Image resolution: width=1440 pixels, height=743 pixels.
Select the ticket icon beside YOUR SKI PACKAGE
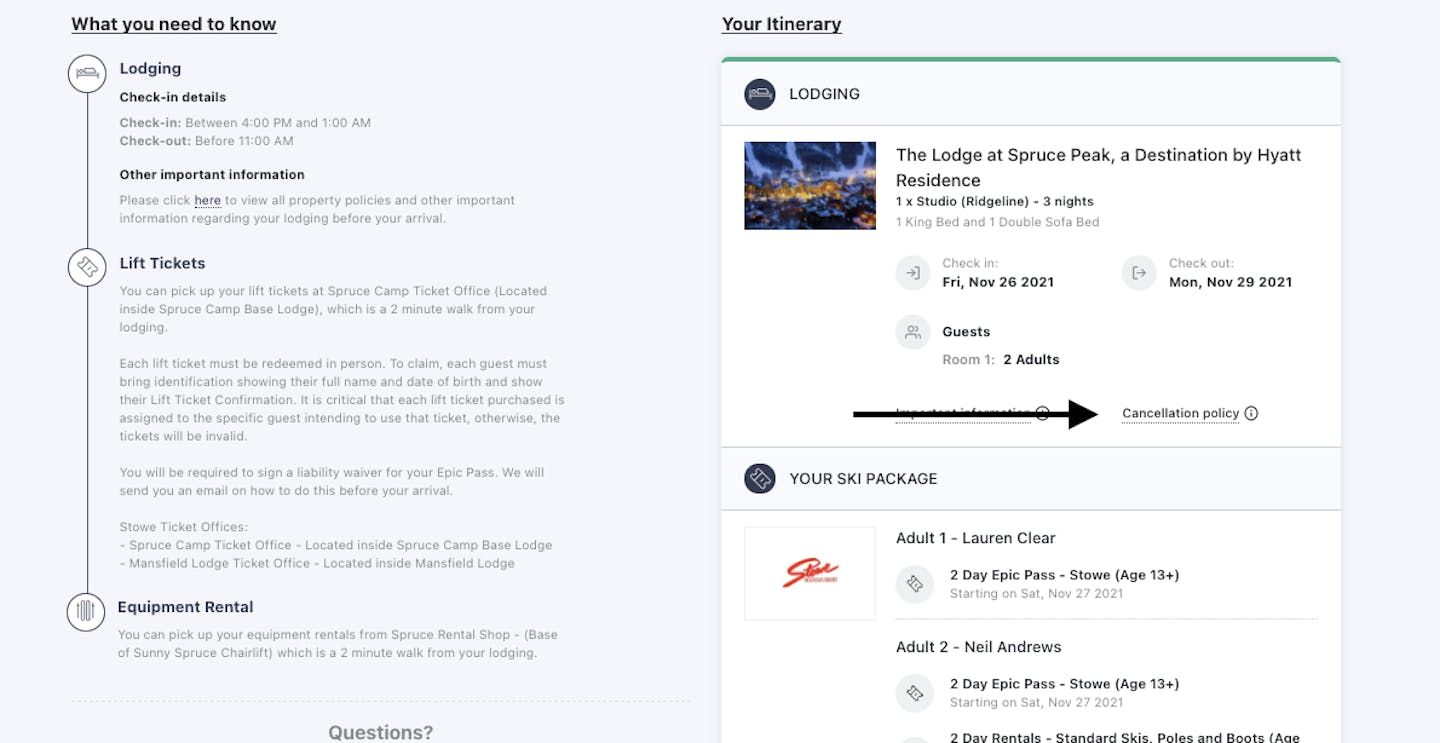(760, 478)
